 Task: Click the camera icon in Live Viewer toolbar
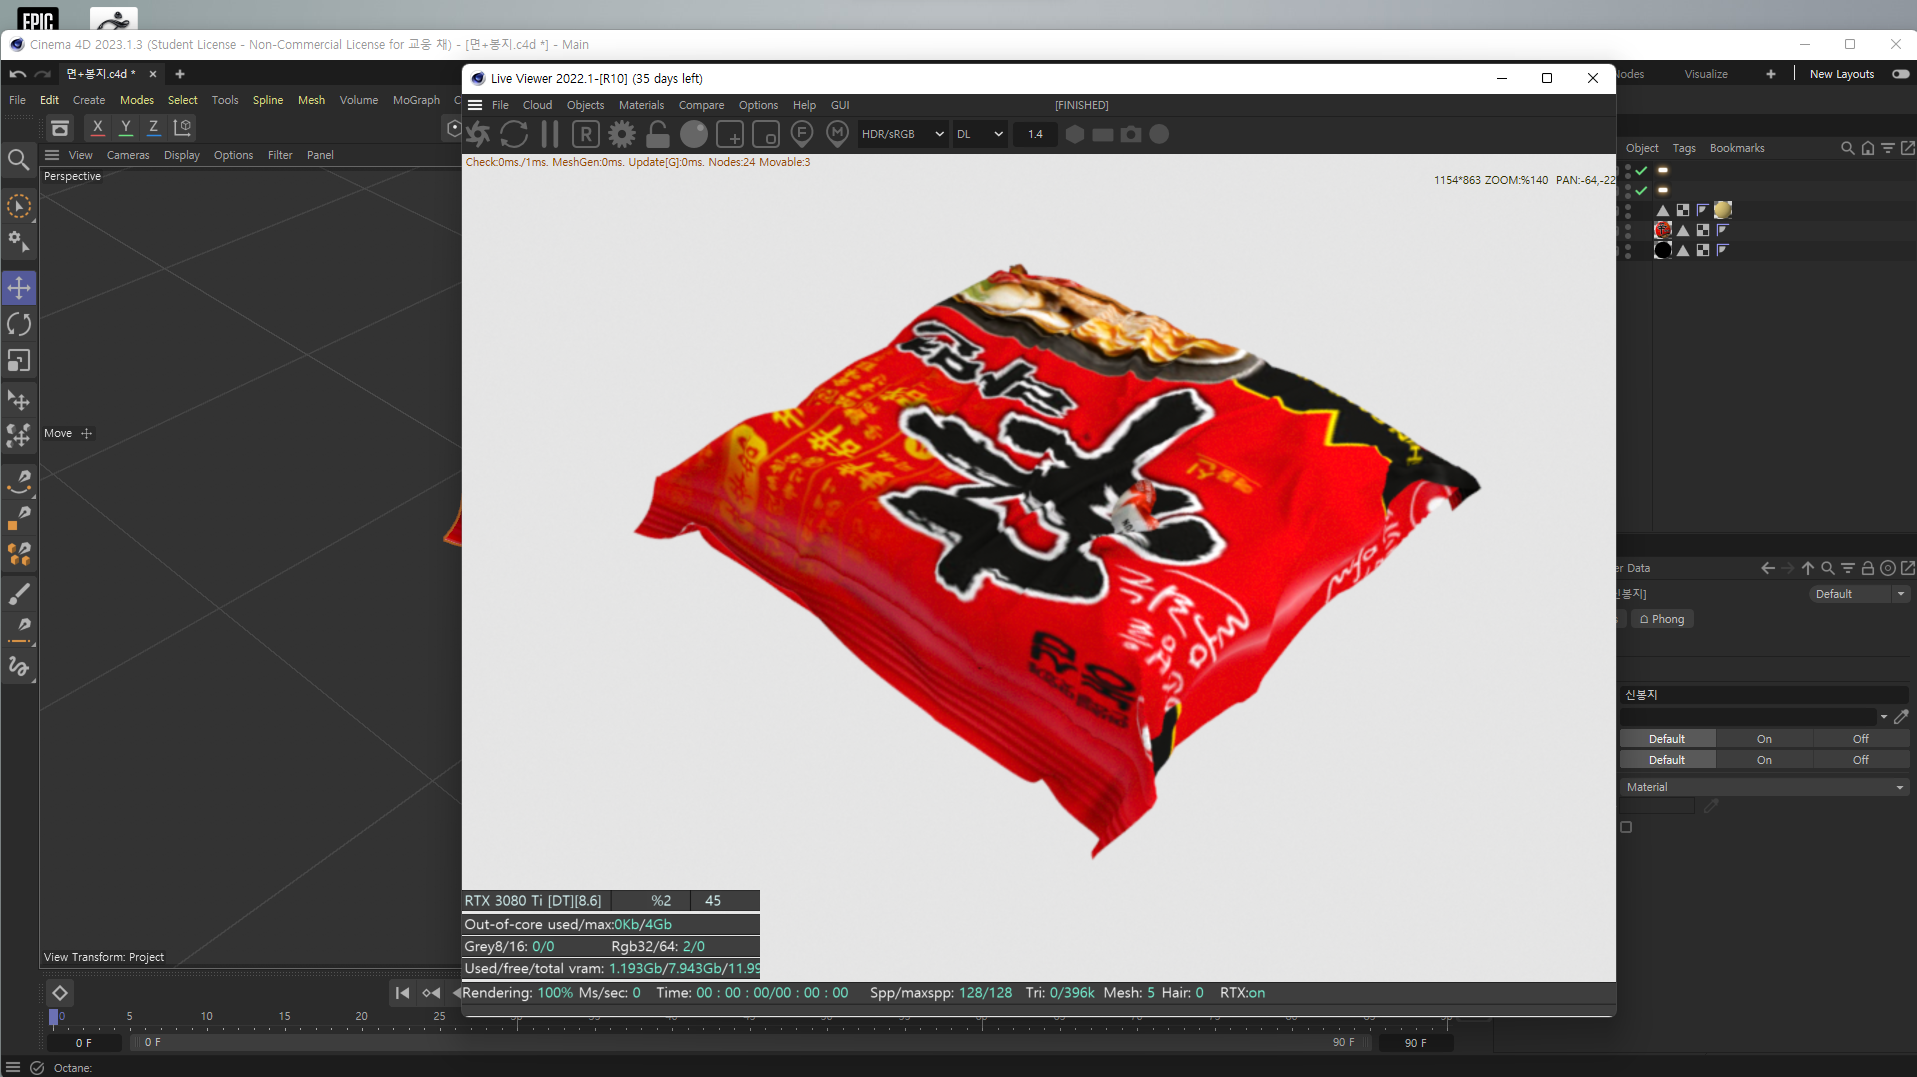pyautogui.click(x=1131, y=134)
